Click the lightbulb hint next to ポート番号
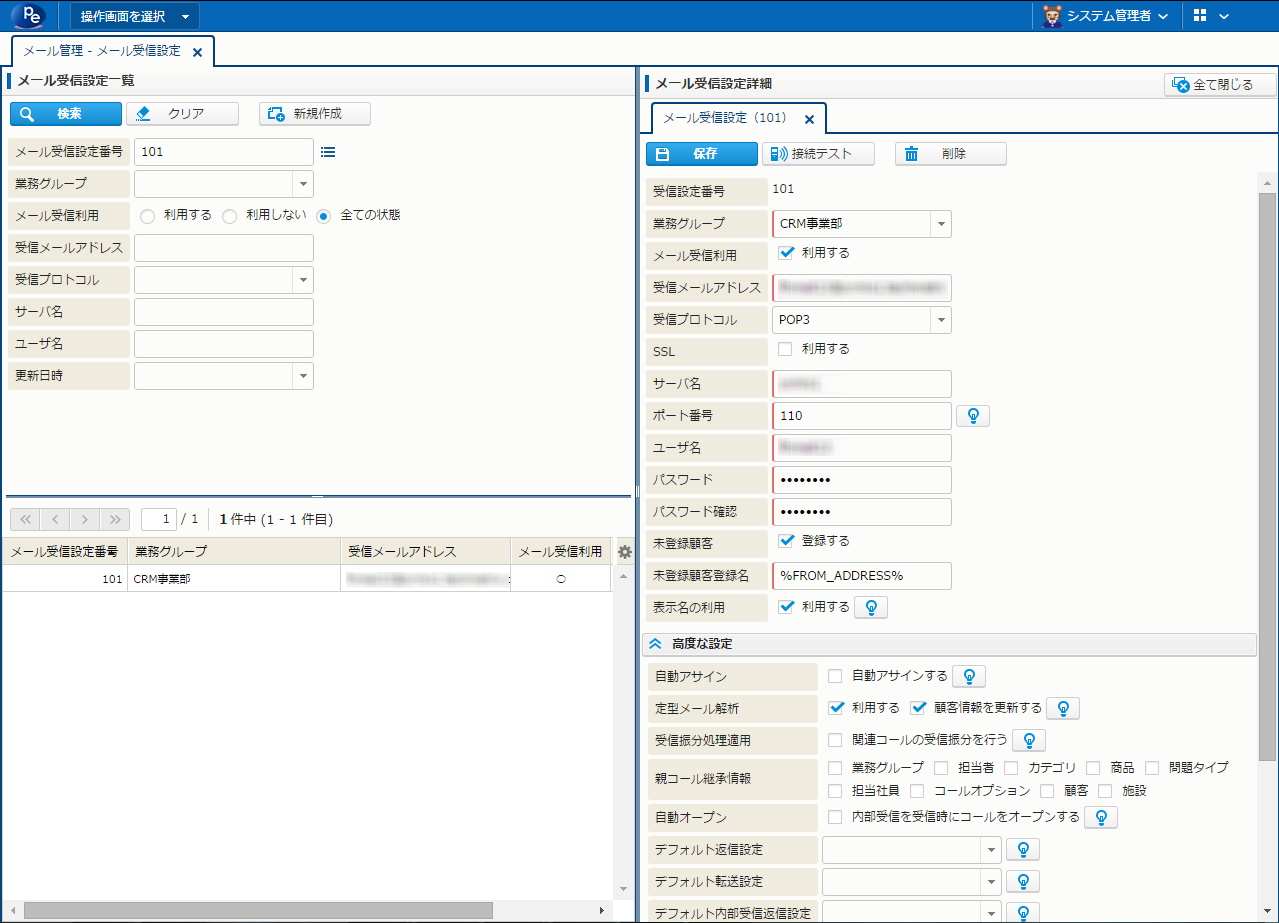The image size is (1279, 923). tap(973, 416)
